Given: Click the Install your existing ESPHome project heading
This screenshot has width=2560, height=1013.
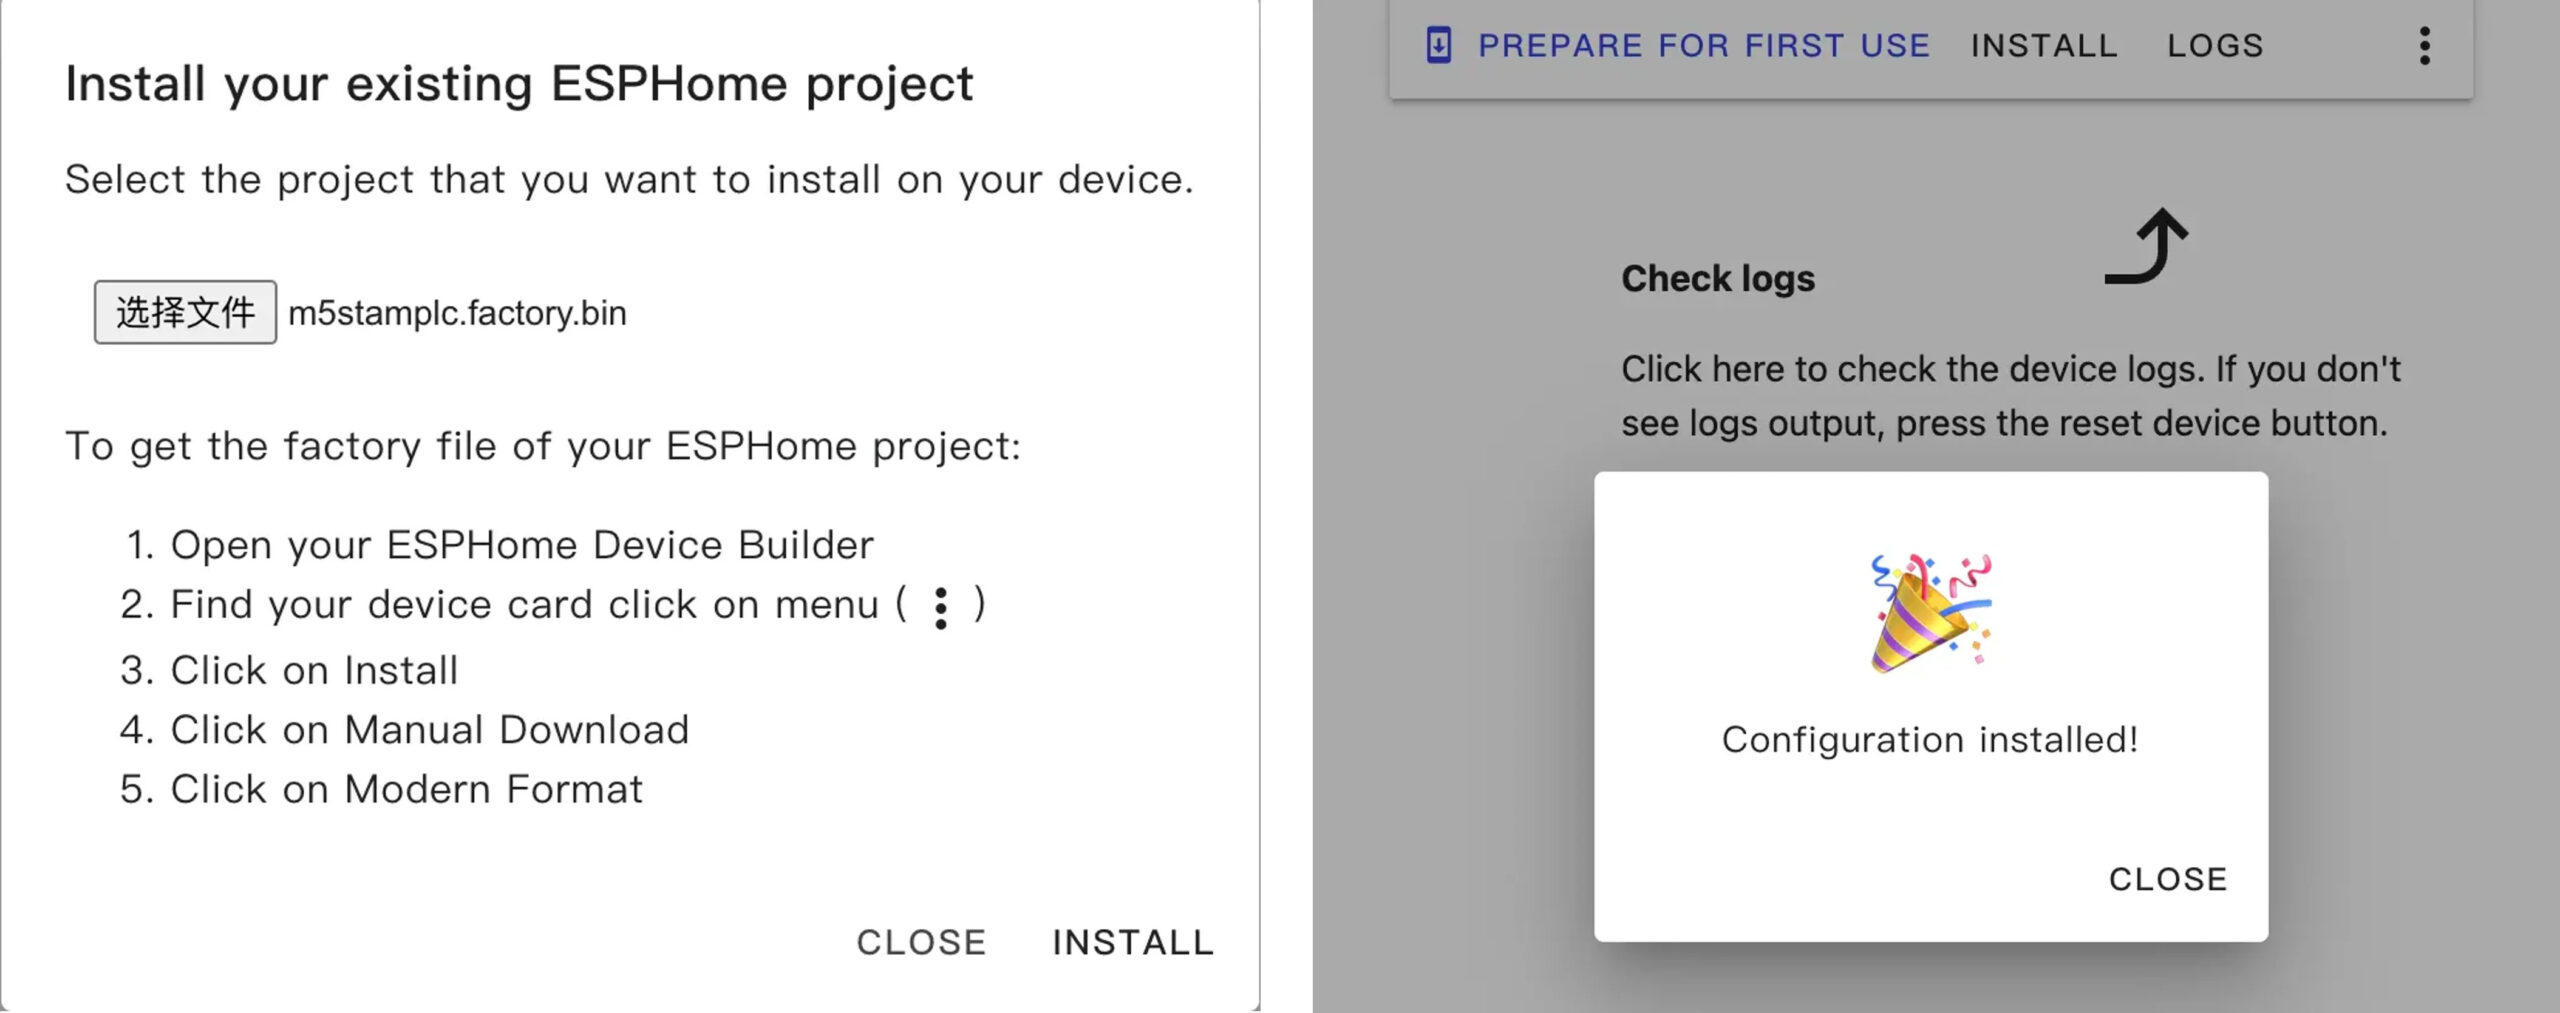Looking at the screenshot, I should coord(519,84).
